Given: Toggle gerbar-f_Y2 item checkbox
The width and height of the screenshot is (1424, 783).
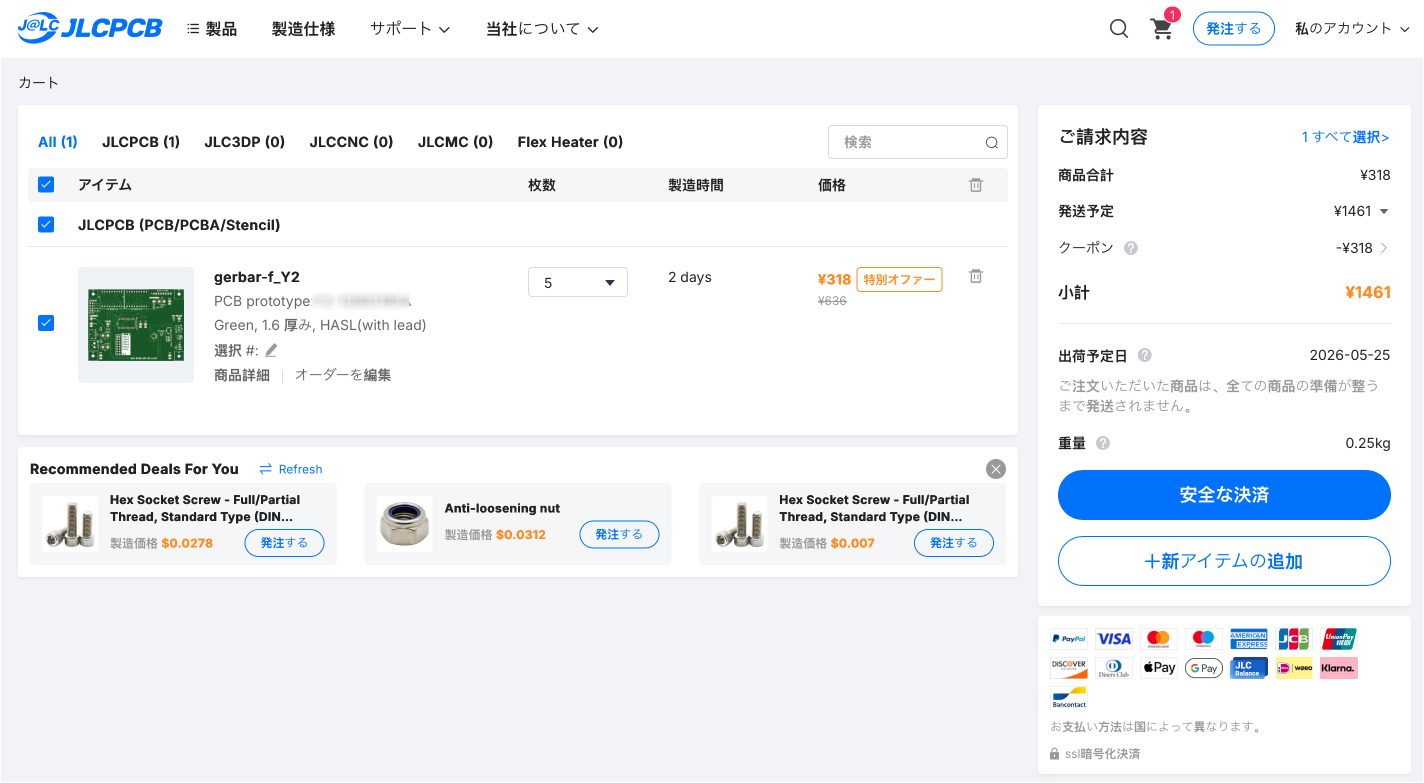Looking at the screenshot, I should click(x=46, y=323).
